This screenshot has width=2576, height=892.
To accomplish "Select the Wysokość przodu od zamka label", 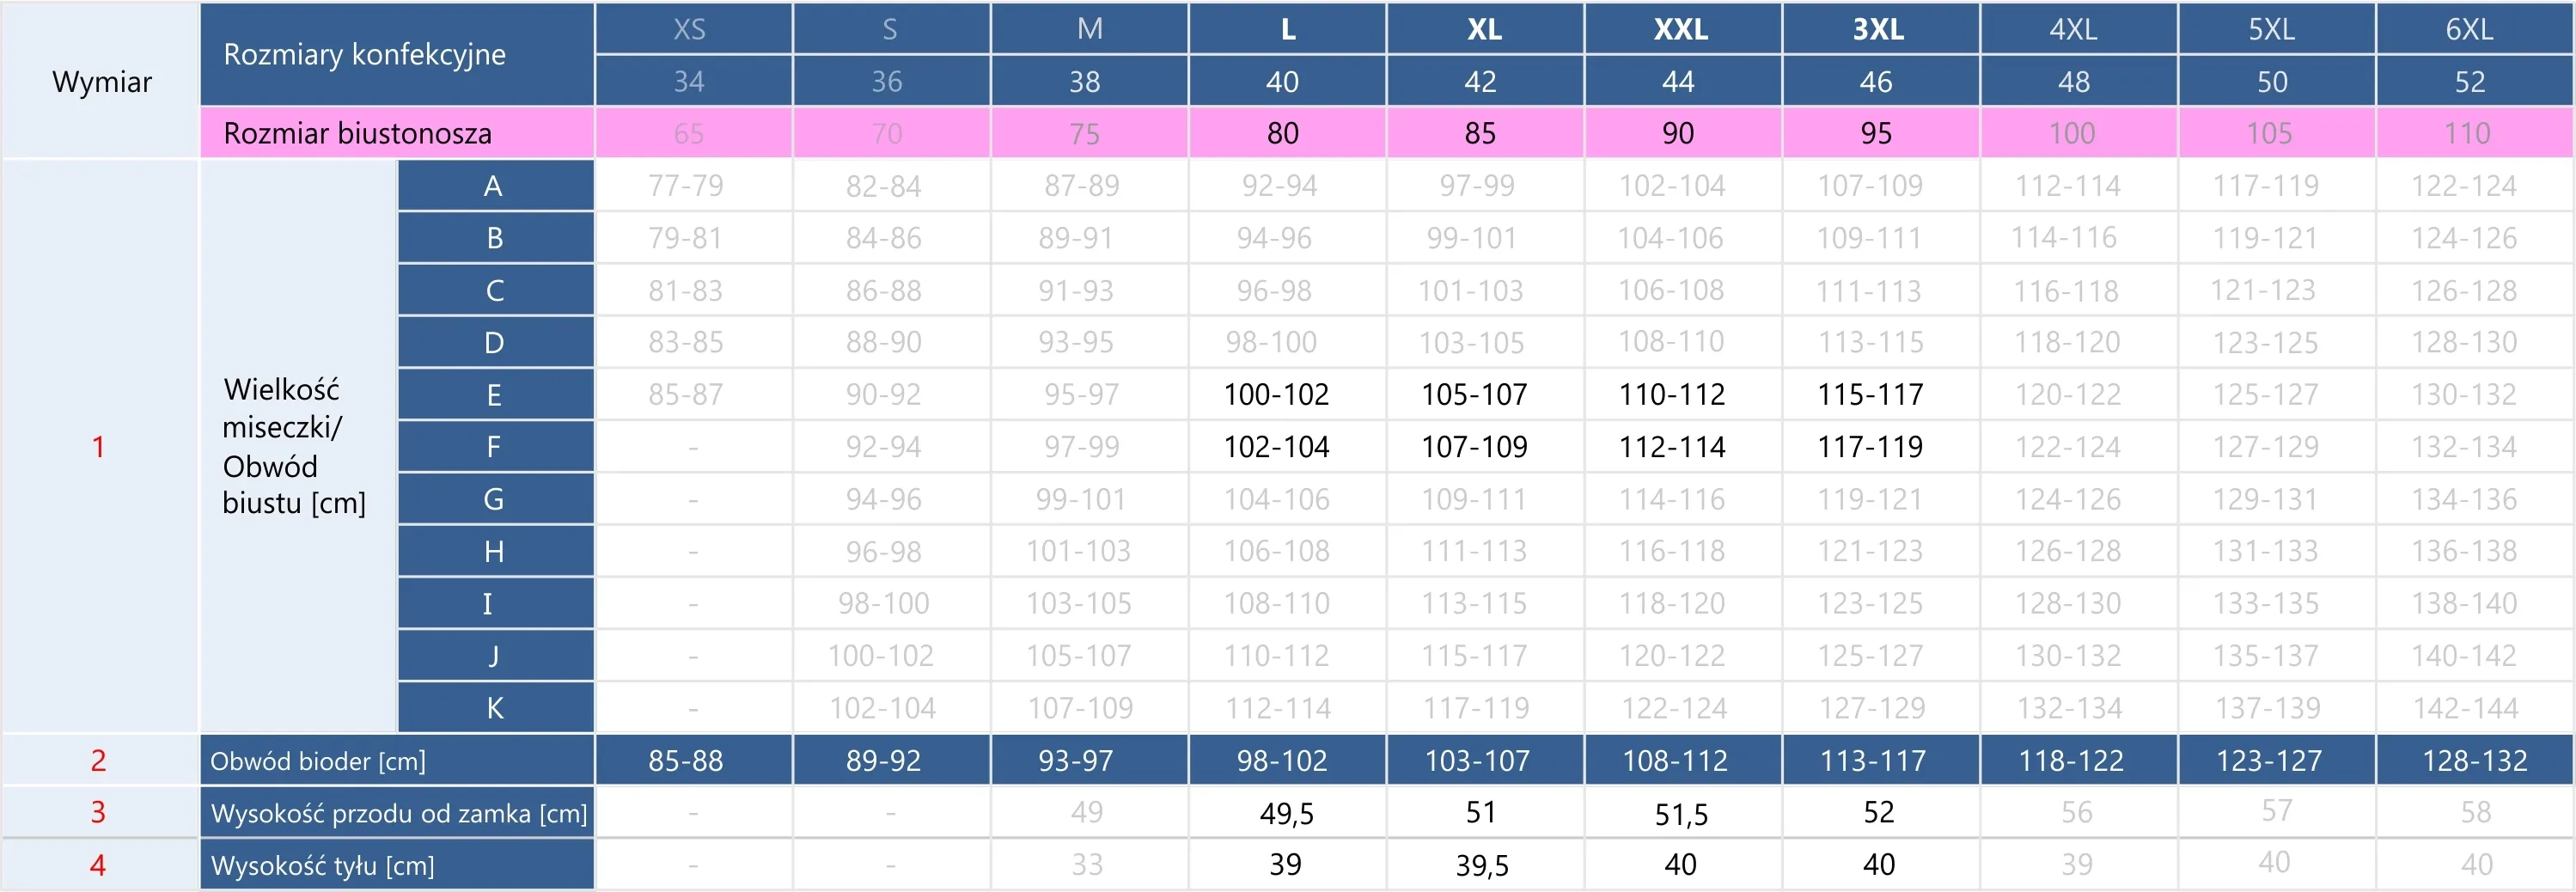I will [398, 813].
